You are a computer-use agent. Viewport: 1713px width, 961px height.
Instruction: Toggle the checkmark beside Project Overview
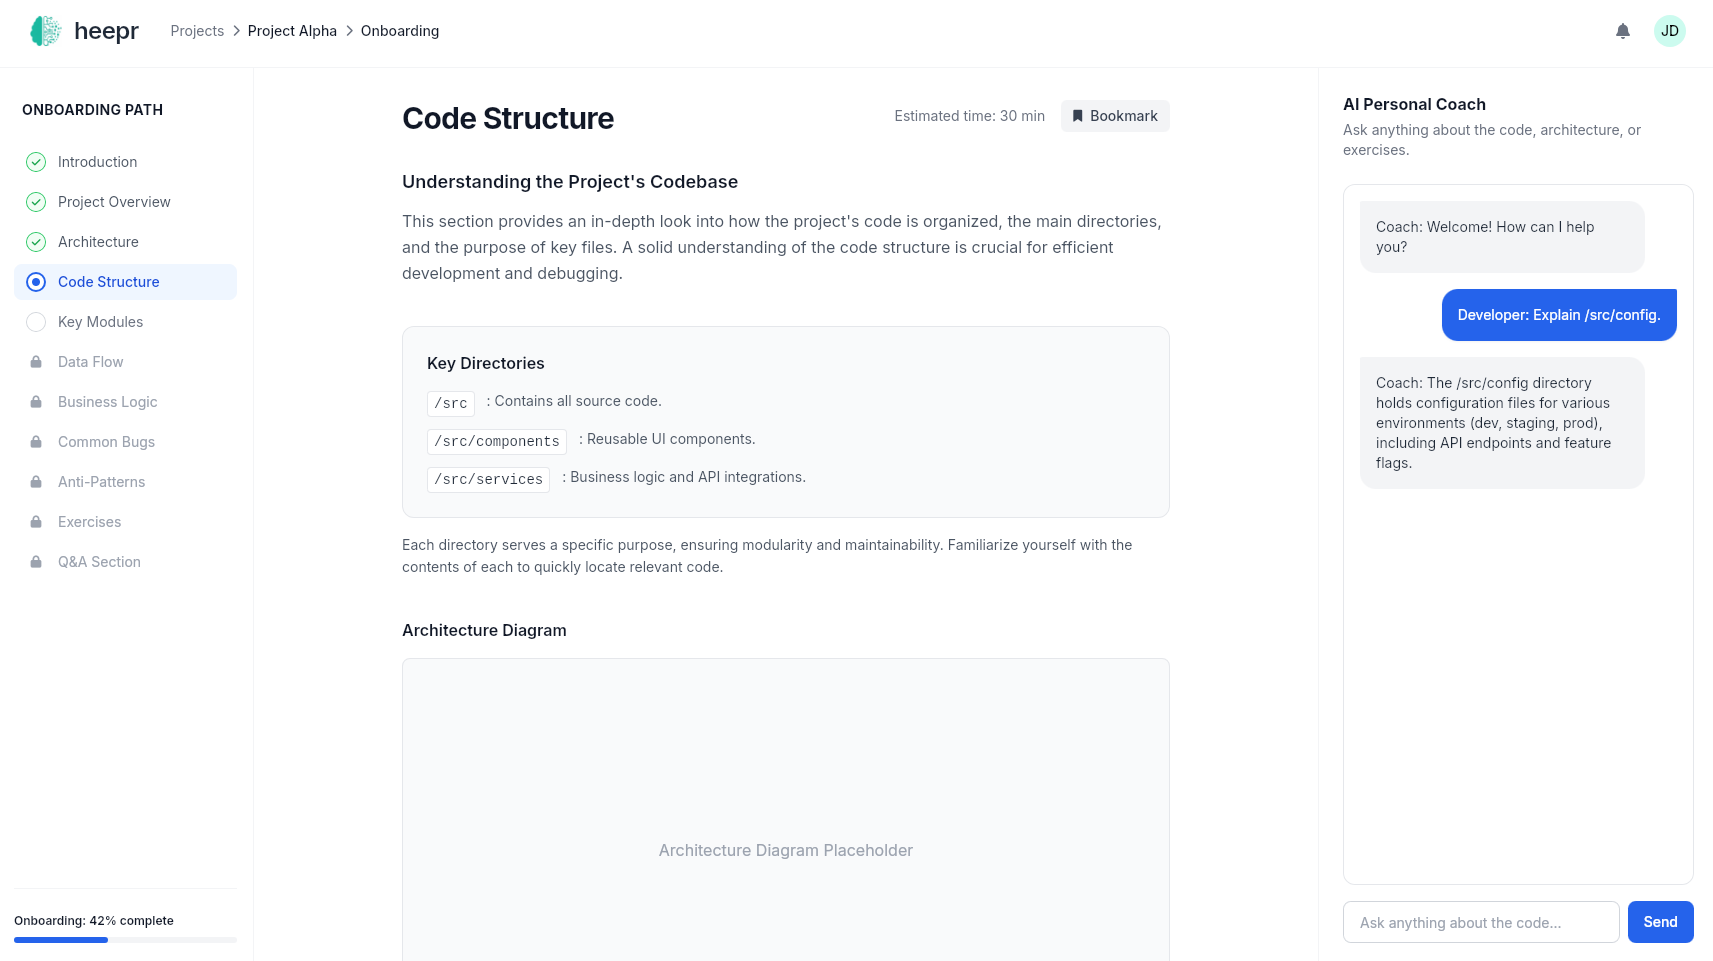coord(36,201)
